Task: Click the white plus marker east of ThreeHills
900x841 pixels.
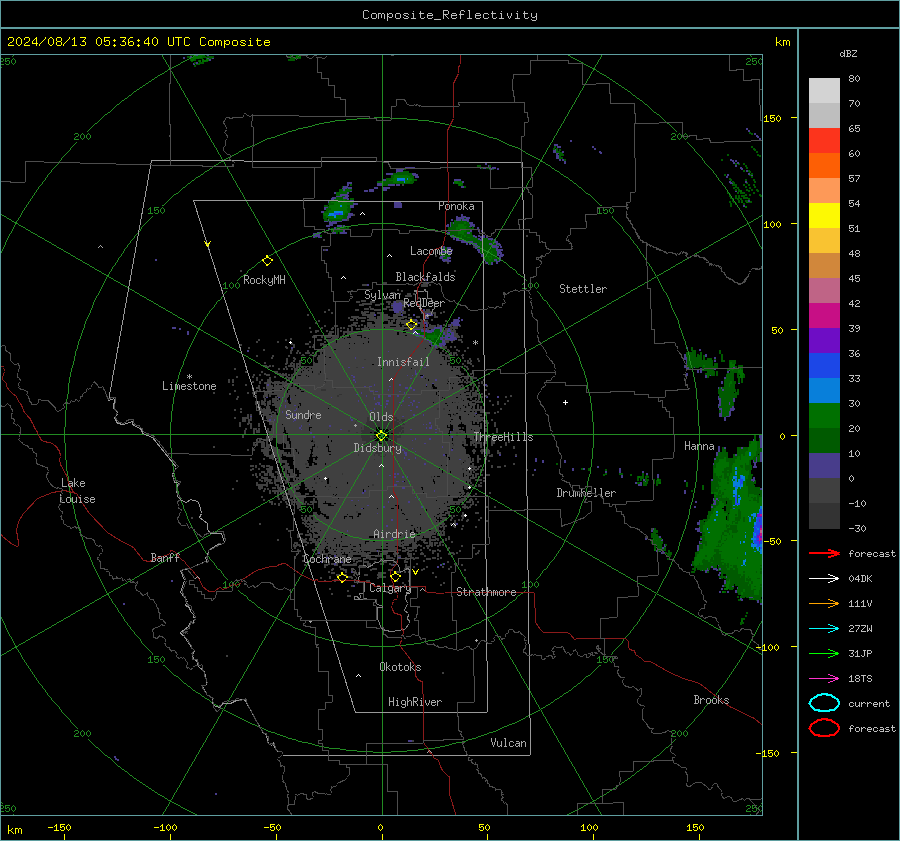Action: 565,402
